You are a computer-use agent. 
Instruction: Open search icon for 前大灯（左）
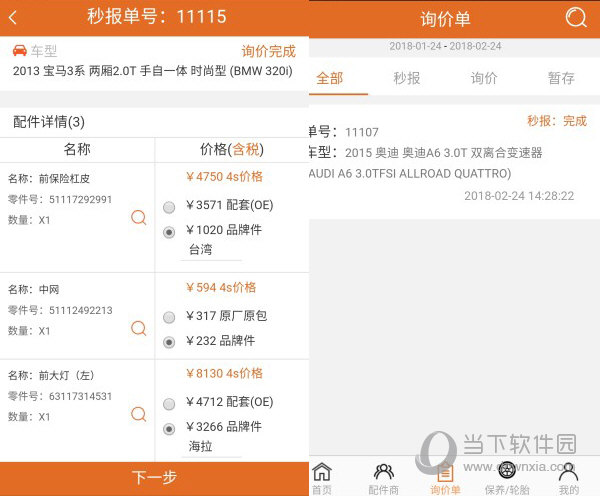[139, 414]
